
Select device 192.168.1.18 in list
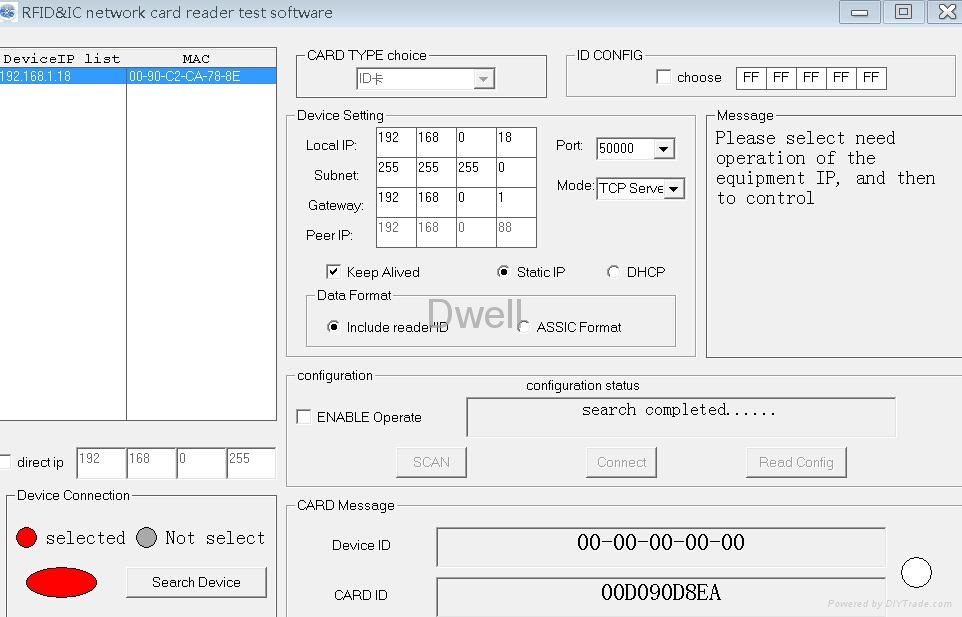tap(138, 76)
